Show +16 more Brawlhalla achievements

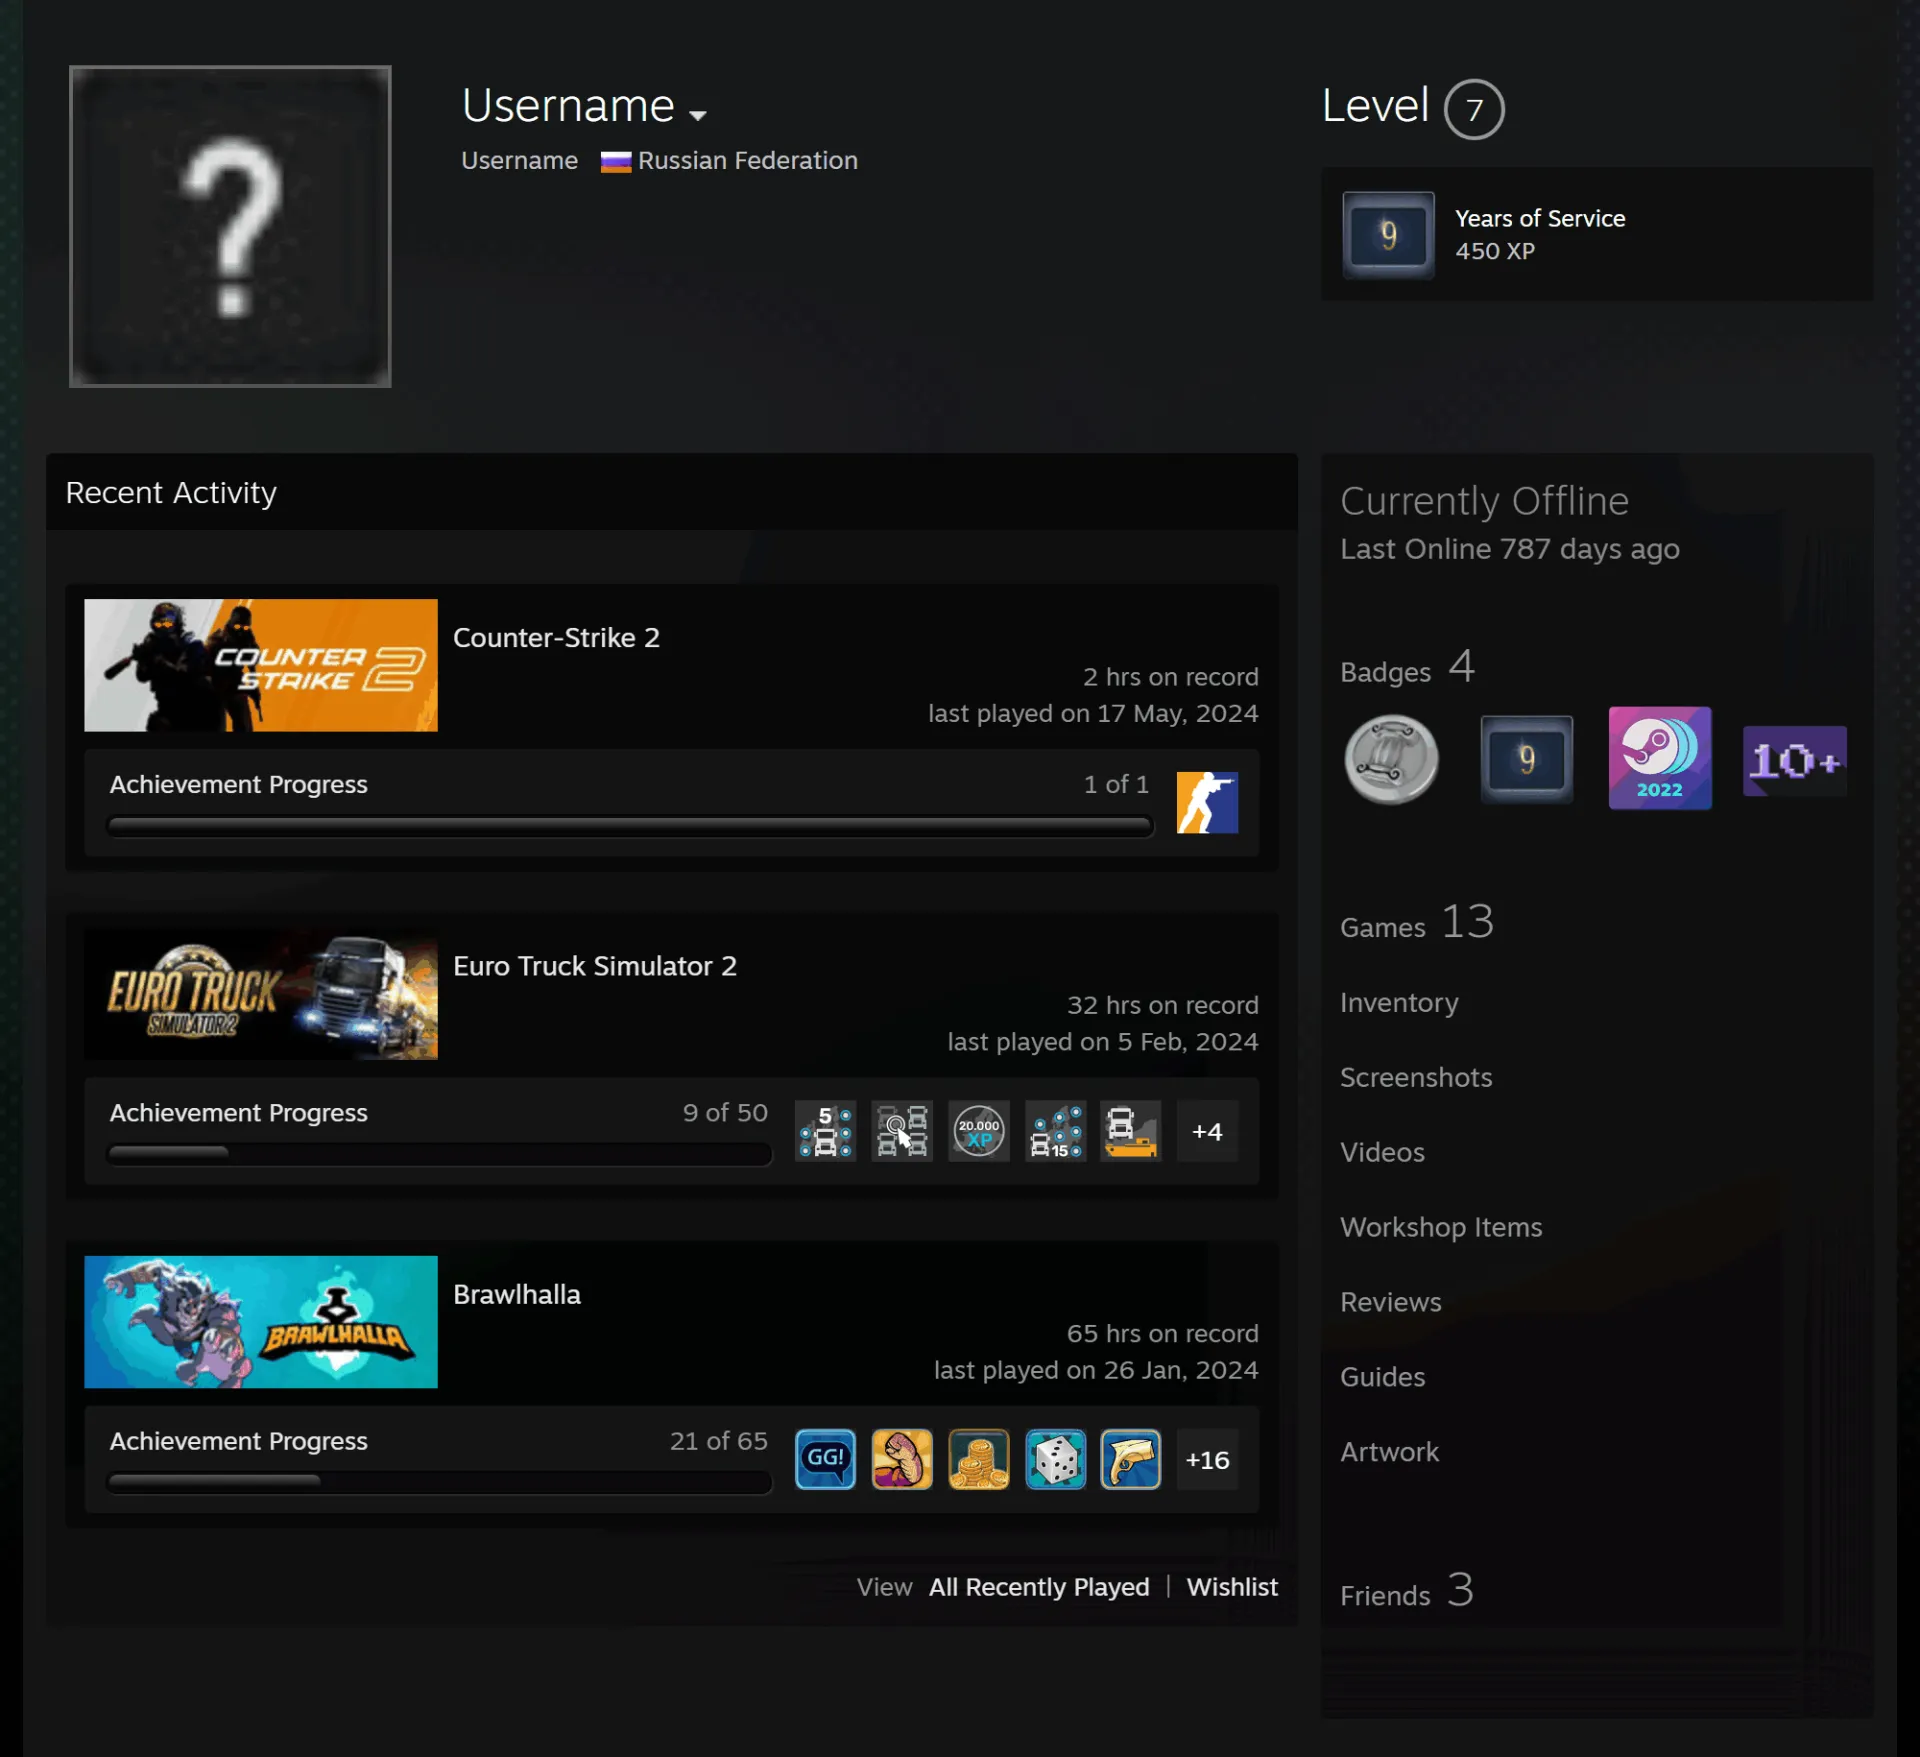(x=1207, y=1459)
